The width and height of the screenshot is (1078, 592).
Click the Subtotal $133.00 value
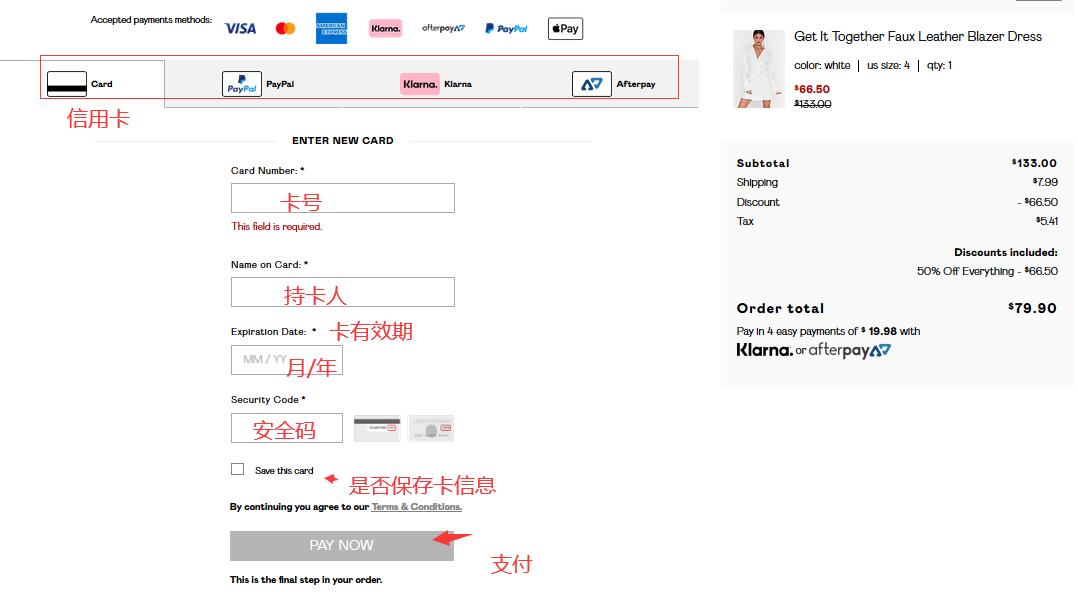tap(1034, 163)
